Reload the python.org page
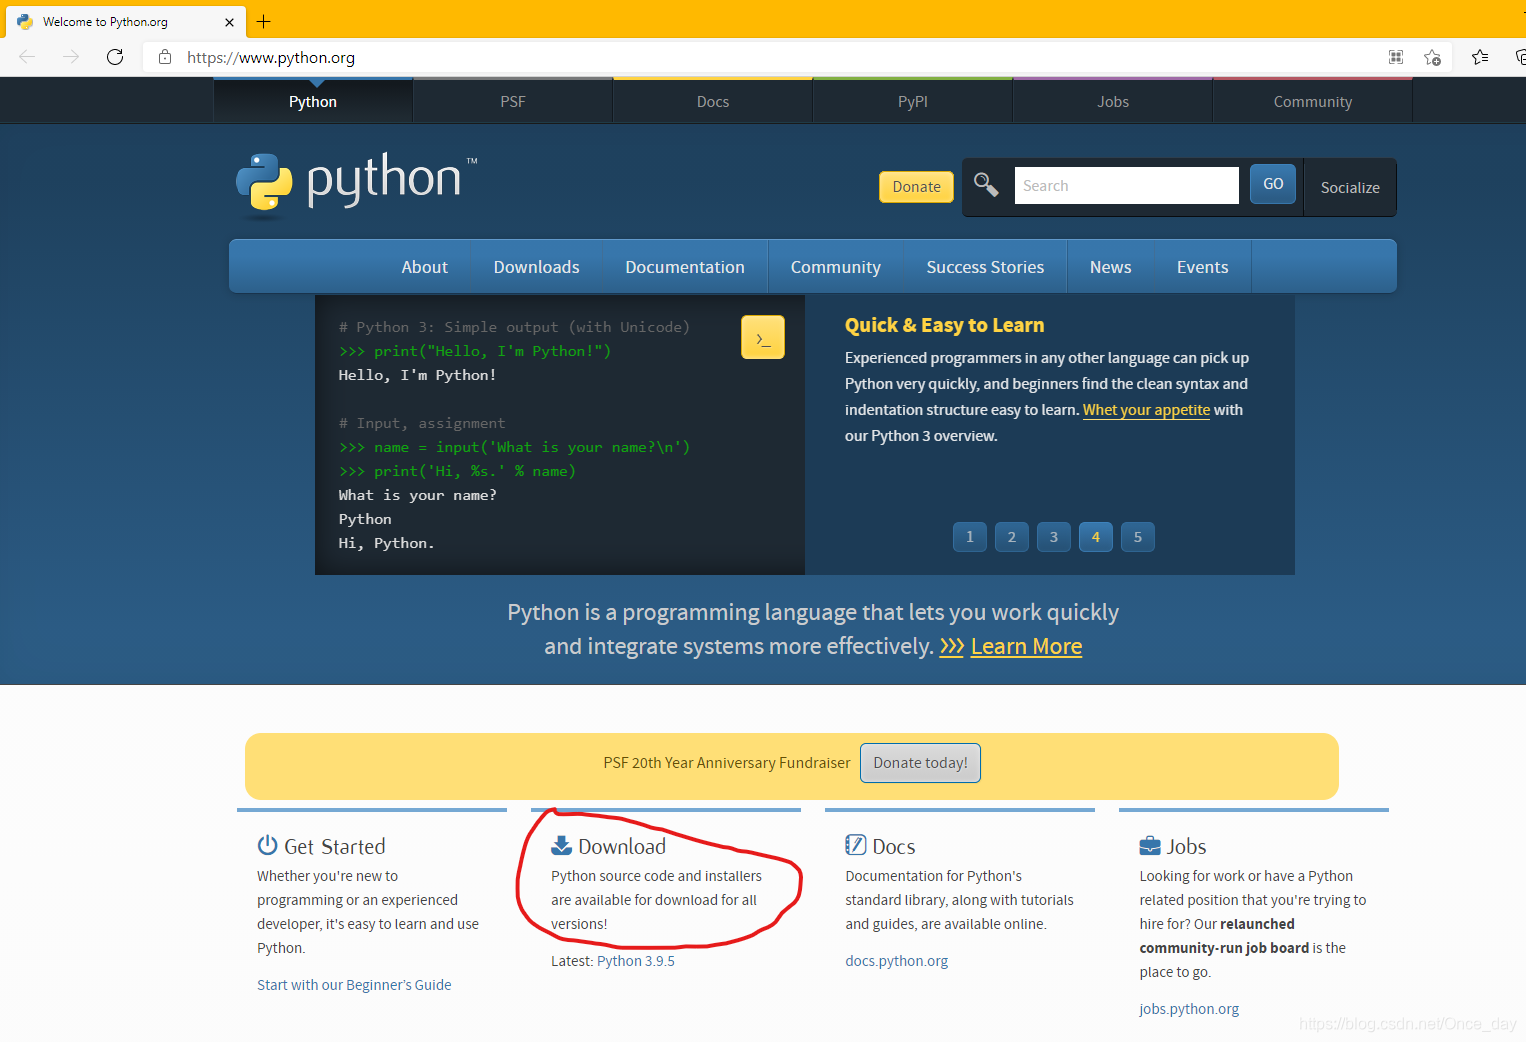Viewport: 1526px width, 1042px height. click(115, 57)
